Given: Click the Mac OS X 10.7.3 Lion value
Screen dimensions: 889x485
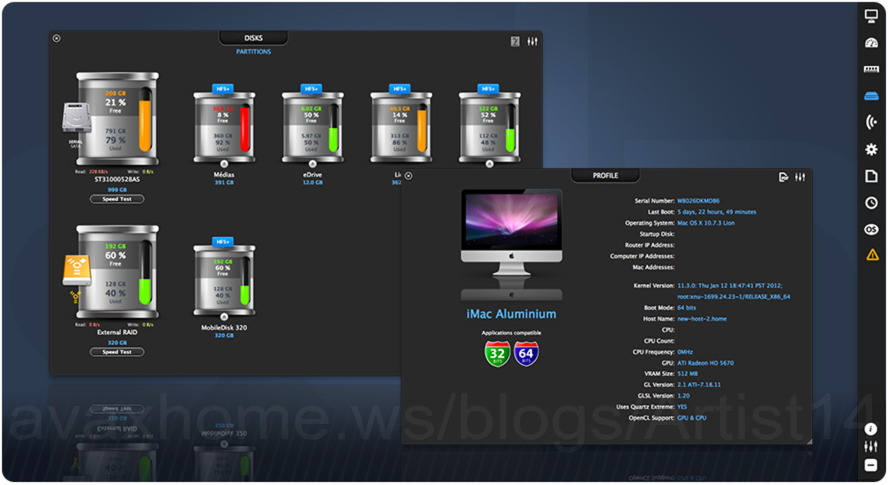Looking at the screenshot, I should point(706,223).
